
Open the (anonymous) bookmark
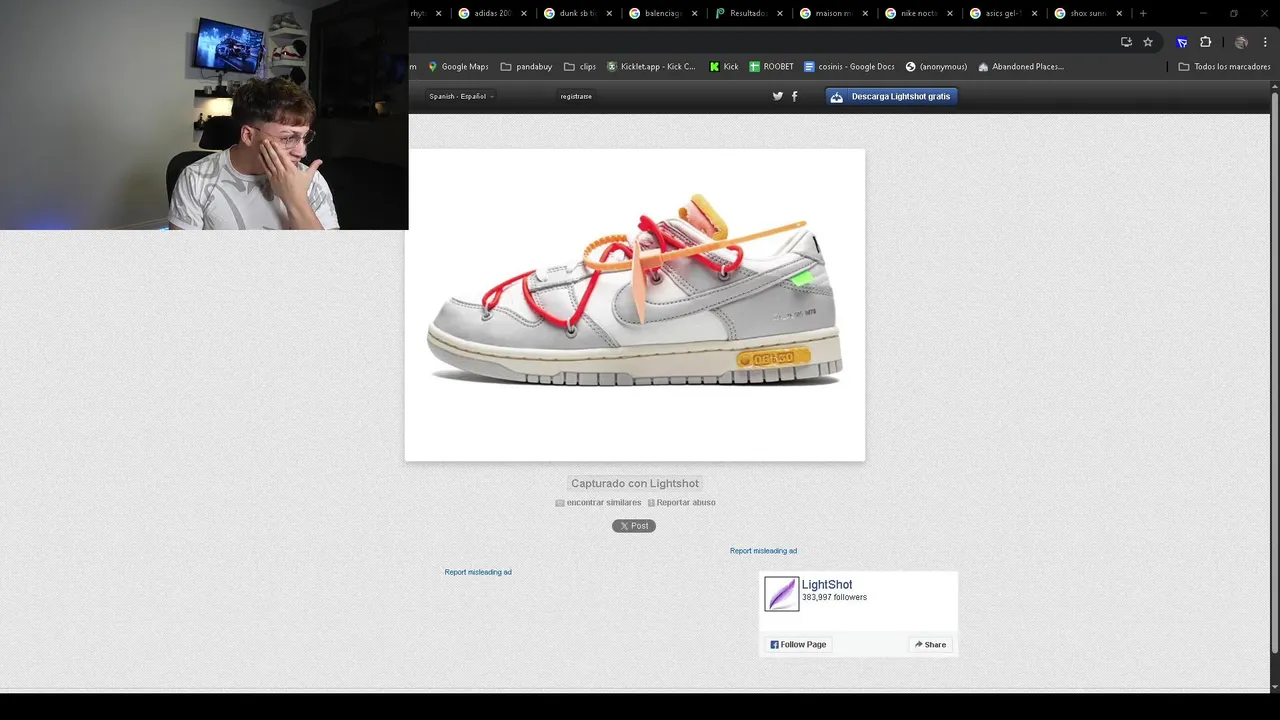936,67
